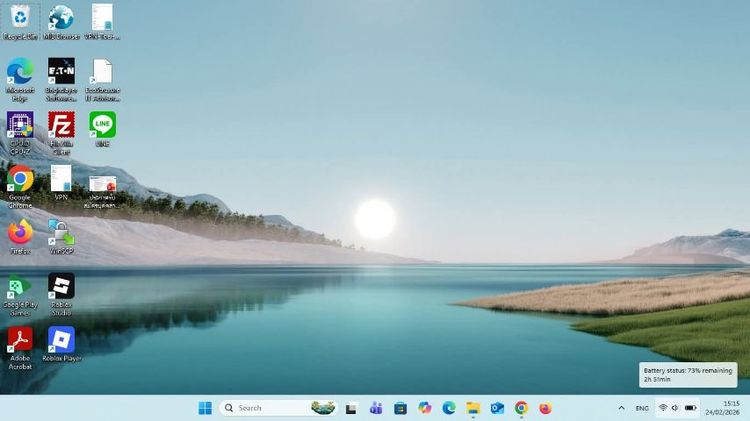The image size is (750, 421).
Task: Open the ENG input language menu
Action: (x=642, y=408)
